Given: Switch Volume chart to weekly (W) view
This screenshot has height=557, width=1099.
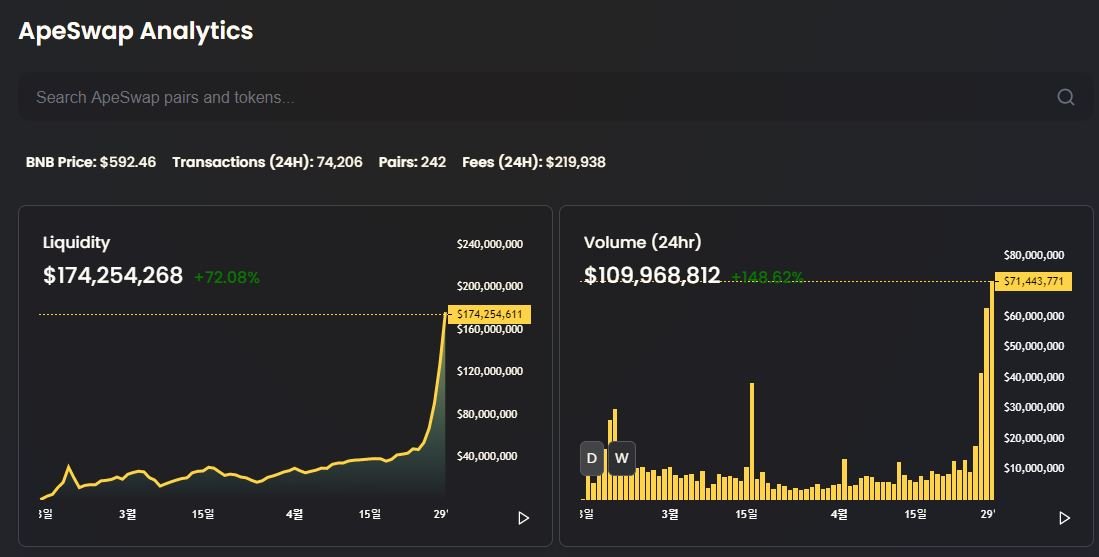Looking at the screenshot, I should pyautogui.click(x=621, y=458).
